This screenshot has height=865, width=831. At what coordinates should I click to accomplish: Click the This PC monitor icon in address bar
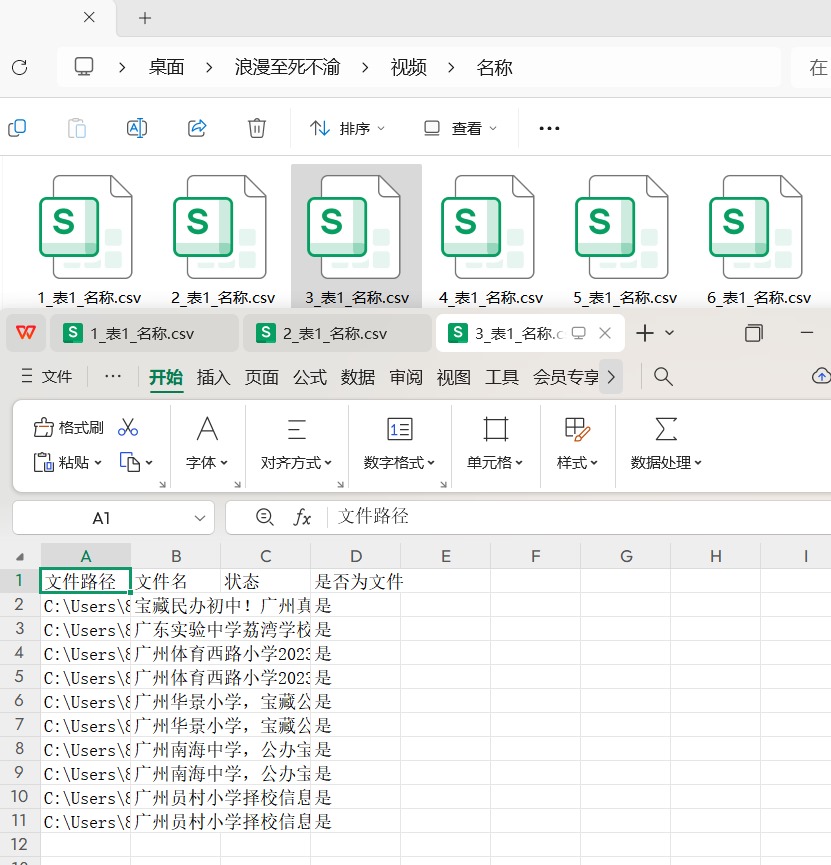click(84, 67)
